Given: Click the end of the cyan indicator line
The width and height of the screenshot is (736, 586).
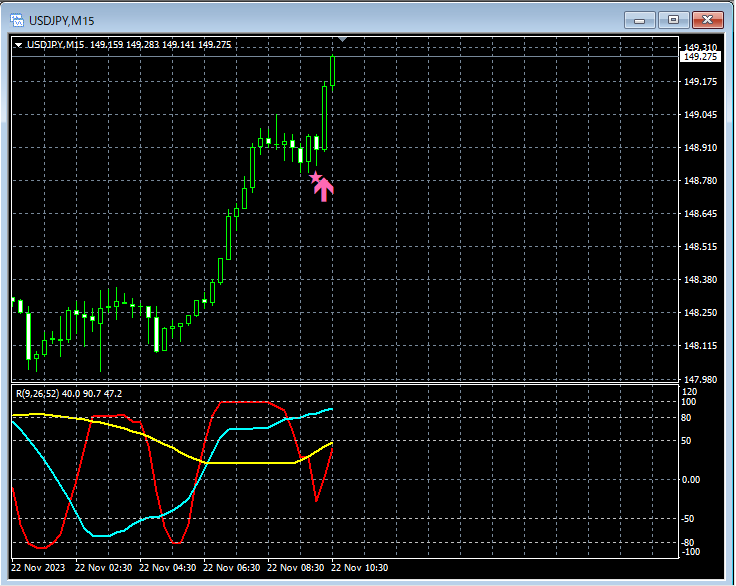Looking at the screenshot, I should click(332, 409).
